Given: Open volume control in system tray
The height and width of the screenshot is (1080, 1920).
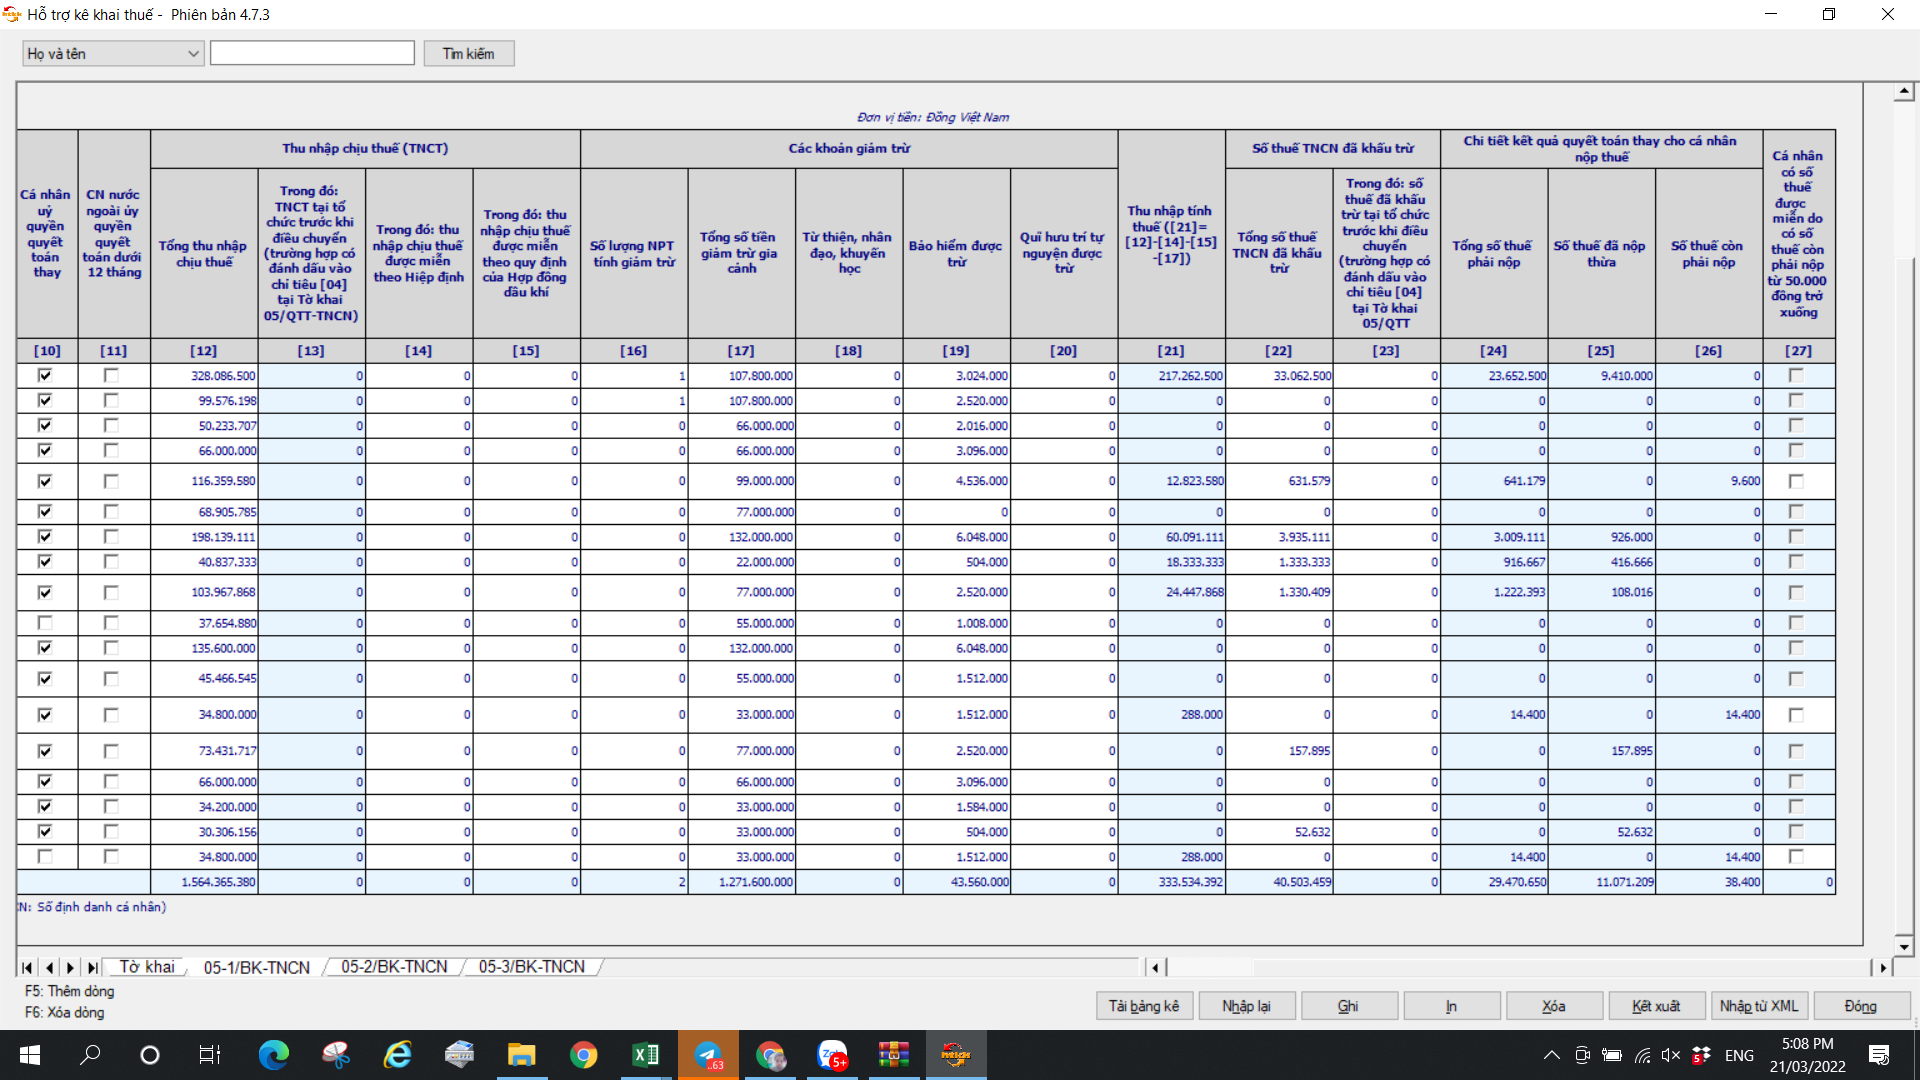Looking at the screenshot, I should point(1670,1055).
